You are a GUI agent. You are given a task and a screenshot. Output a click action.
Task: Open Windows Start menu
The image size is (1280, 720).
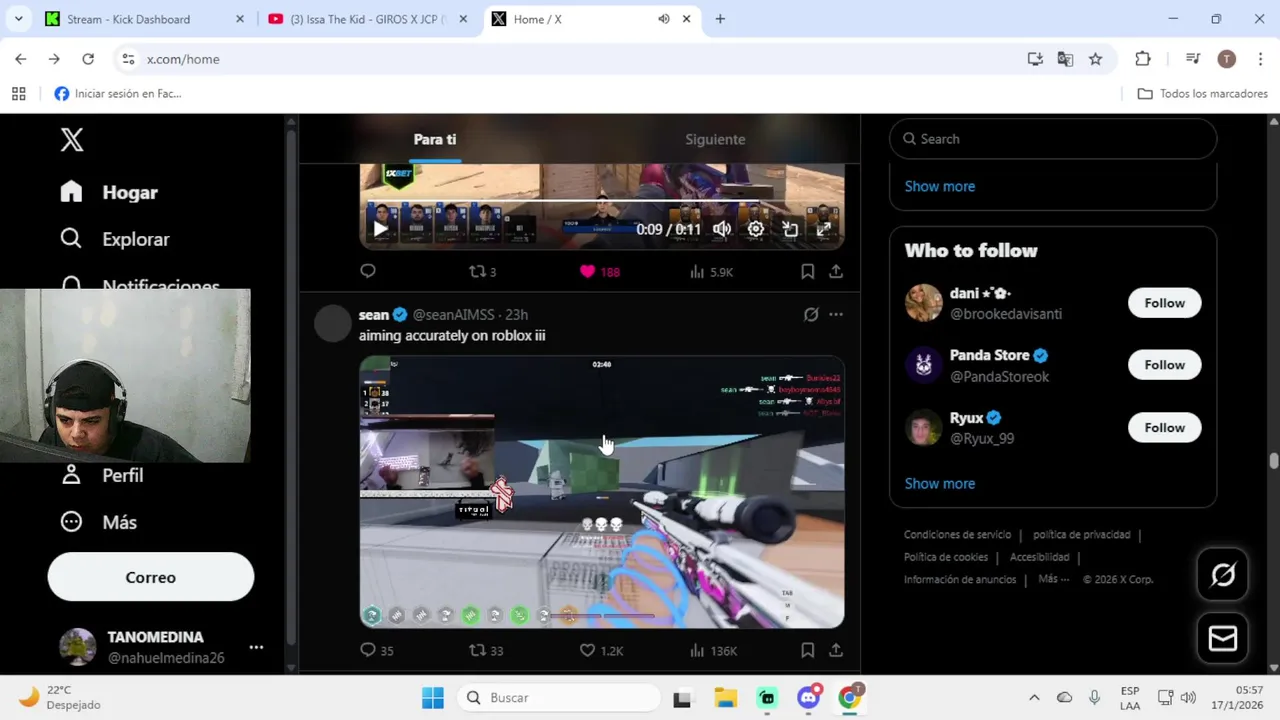click(433, 698)
